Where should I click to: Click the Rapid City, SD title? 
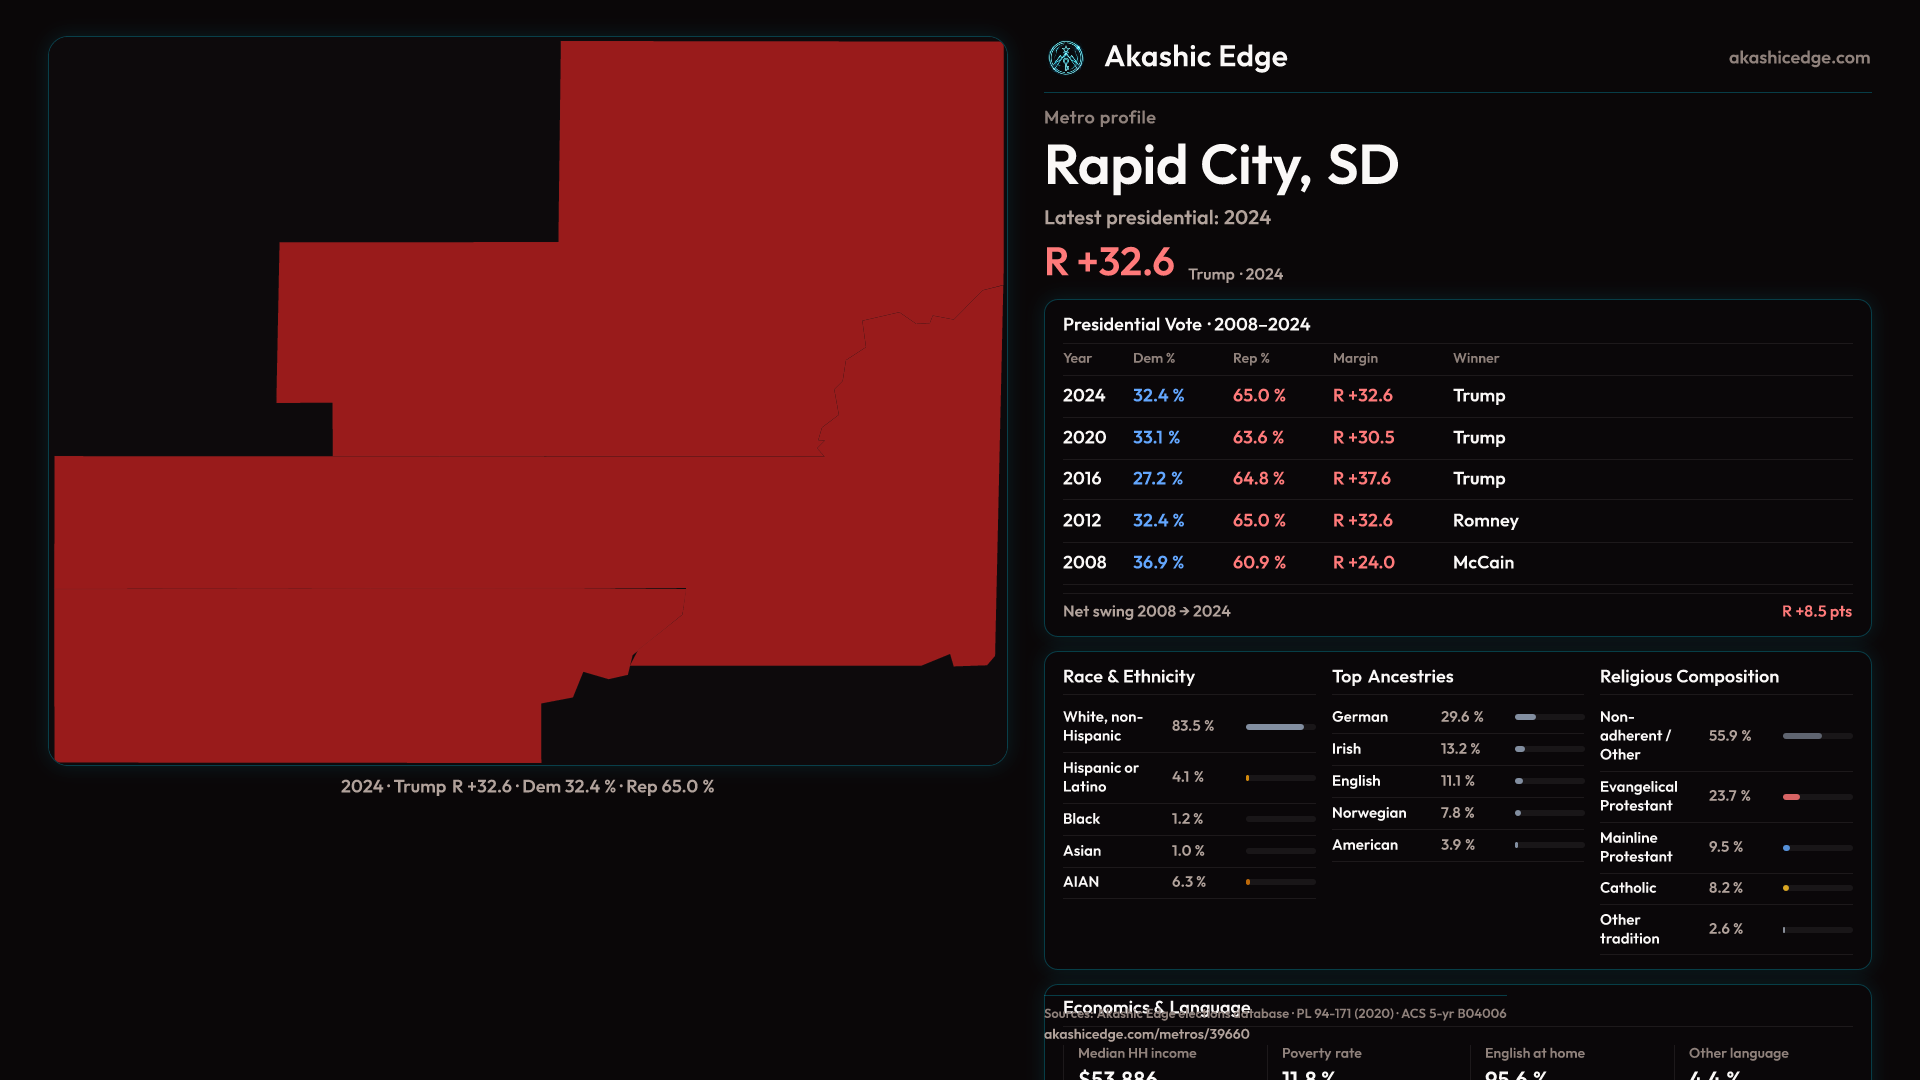1220,165
